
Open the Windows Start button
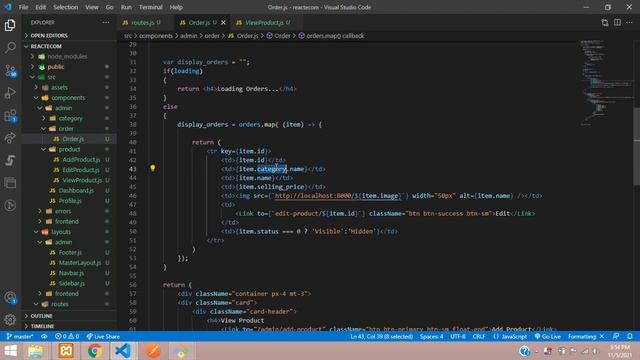point(10,351)
